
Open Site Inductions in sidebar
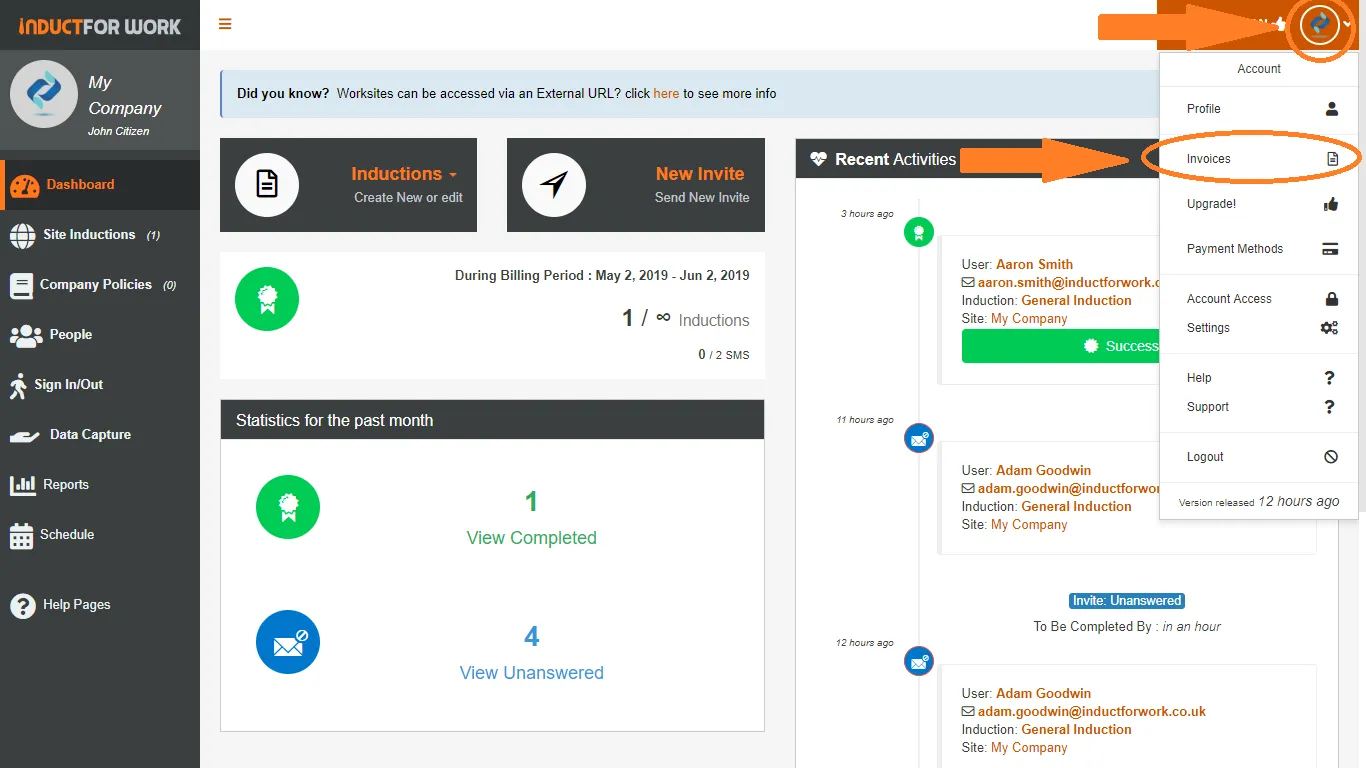[100, 235]
